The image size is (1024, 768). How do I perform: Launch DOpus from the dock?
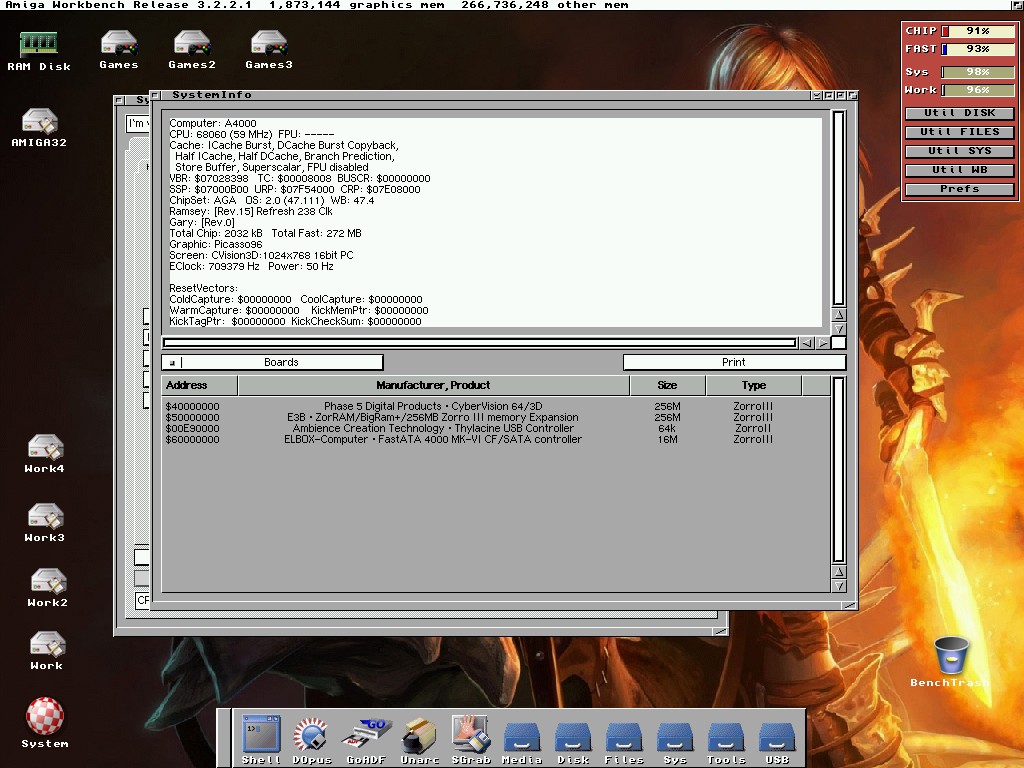[312, 739]
